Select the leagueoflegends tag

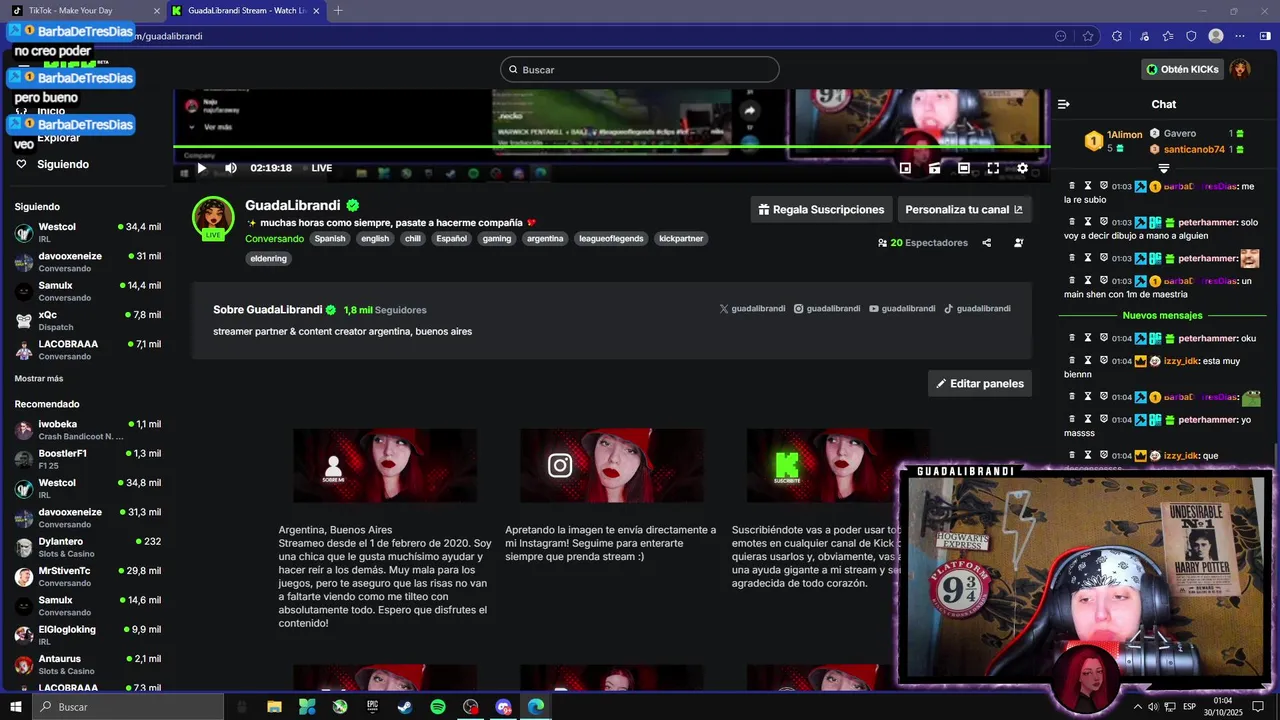[611, 239]
